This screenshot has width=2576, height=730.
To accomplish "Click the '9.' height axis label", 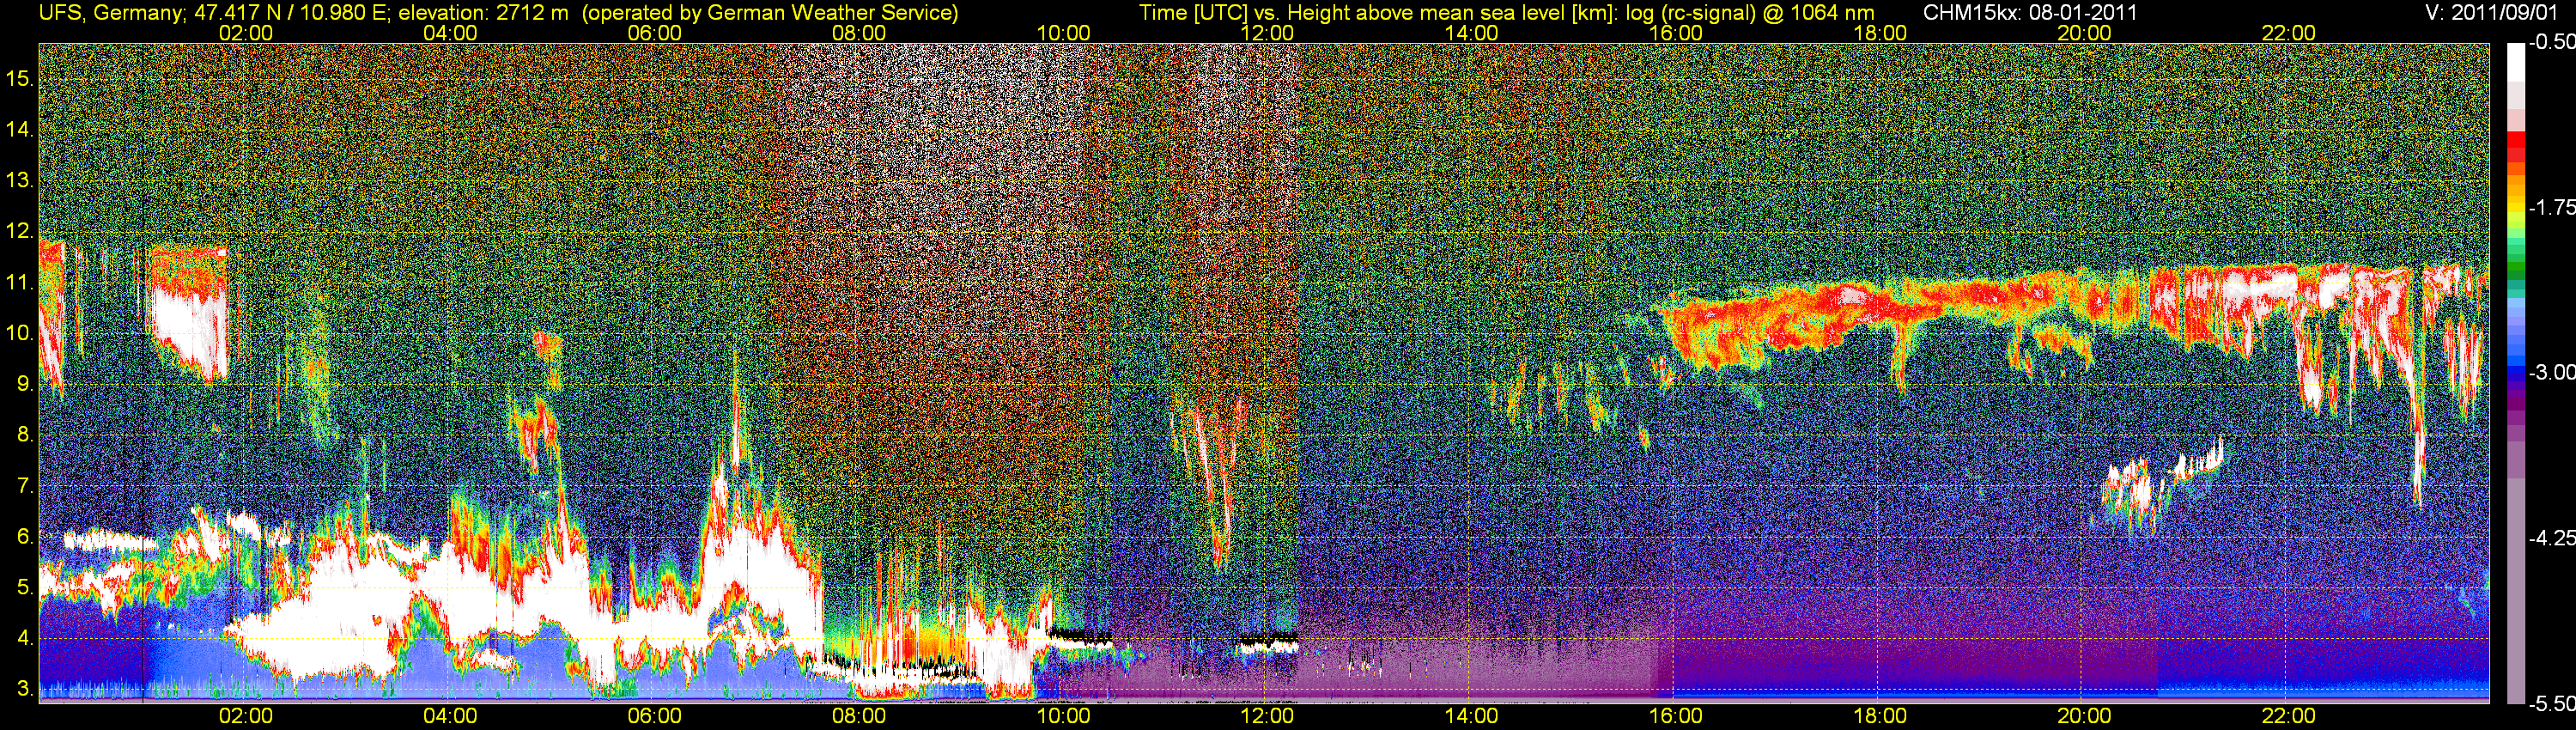I will 26,384.
